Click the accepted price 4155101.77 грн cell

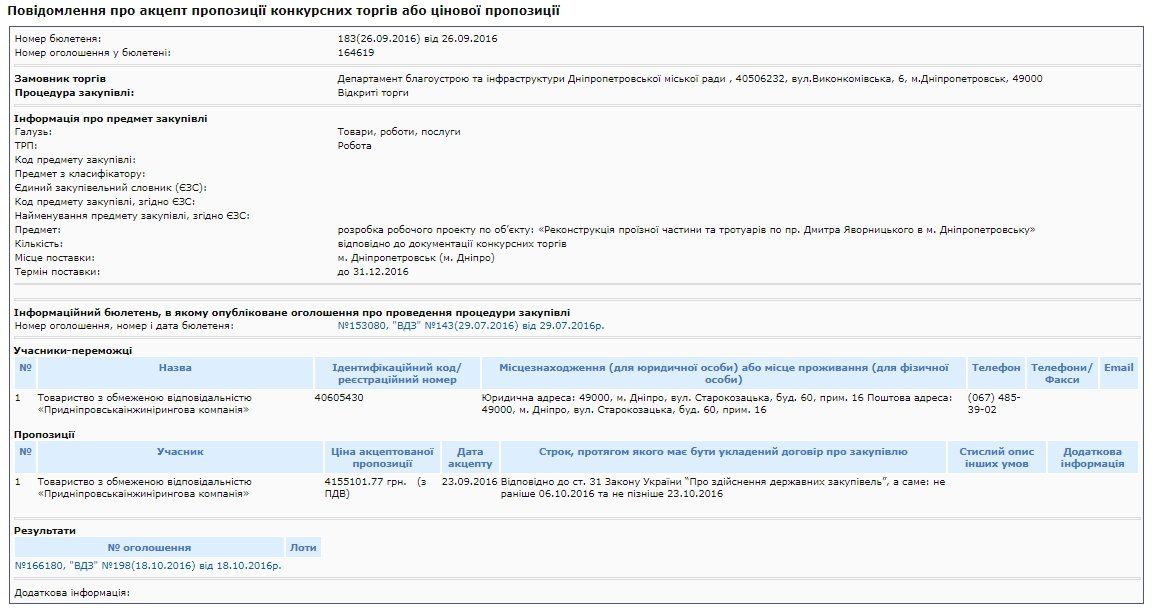(x=375, y=484)
